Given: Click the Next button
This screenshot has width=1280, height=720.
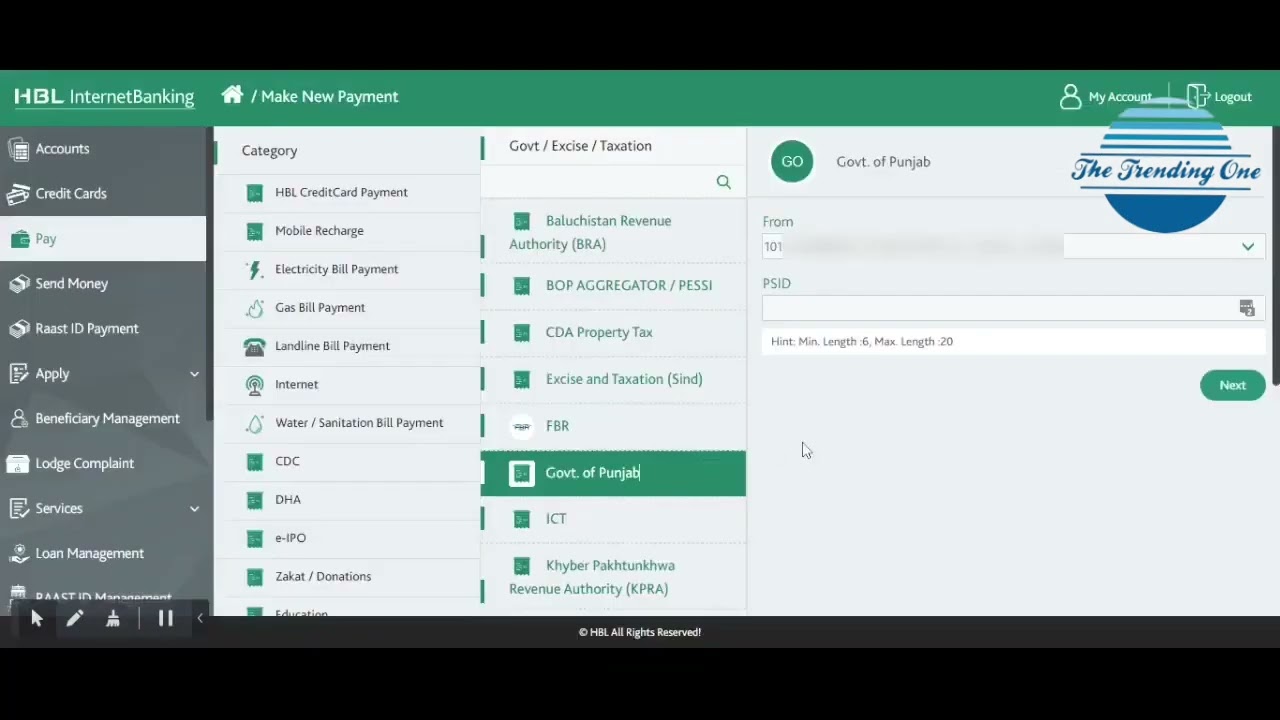Looking at the screenshot, I should pyautogui.click(x=1232, y=385).
